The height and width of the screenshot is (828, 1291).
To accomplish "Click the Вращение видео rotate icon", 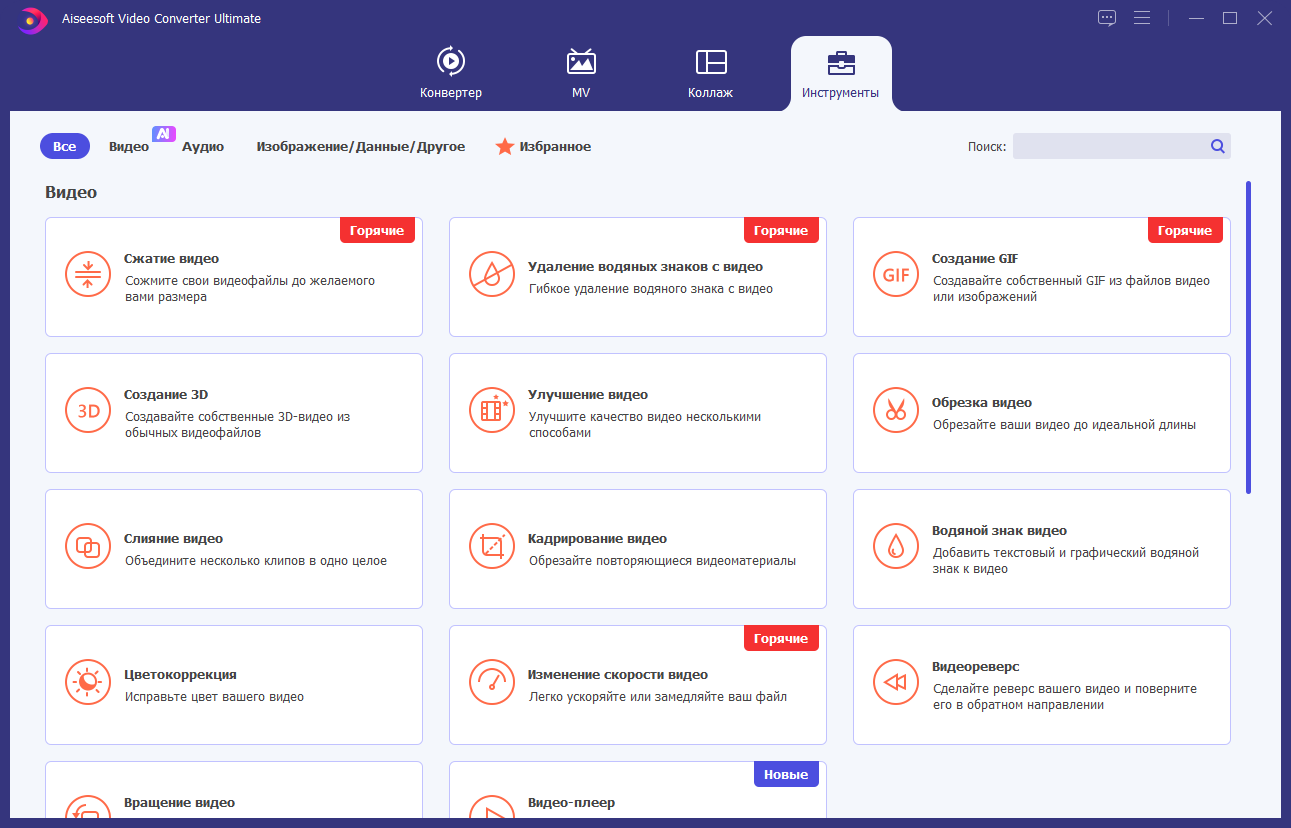I will (x=89, y=806).
